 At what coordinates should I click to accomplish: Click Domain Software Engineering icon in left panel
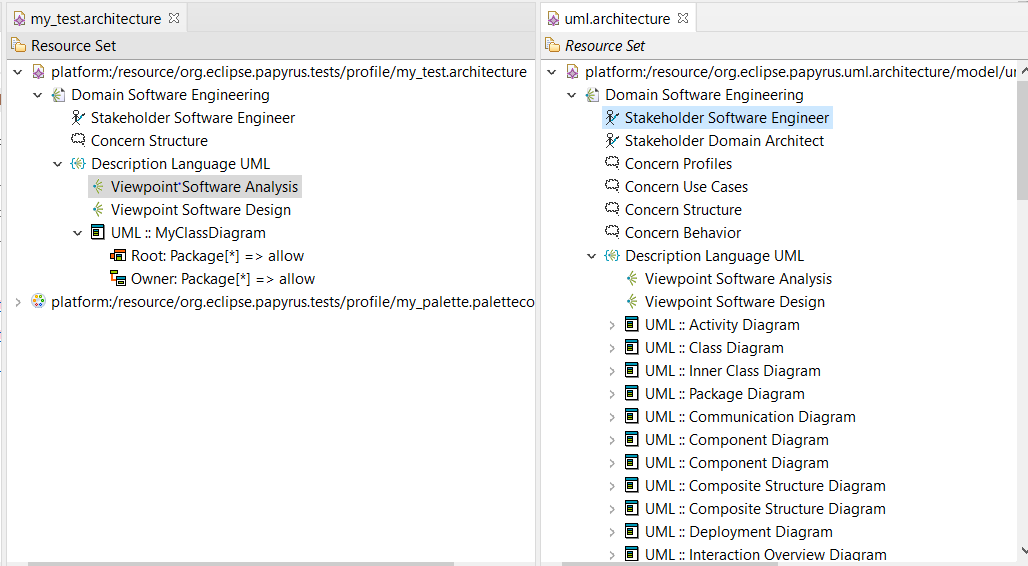[58, 94]
